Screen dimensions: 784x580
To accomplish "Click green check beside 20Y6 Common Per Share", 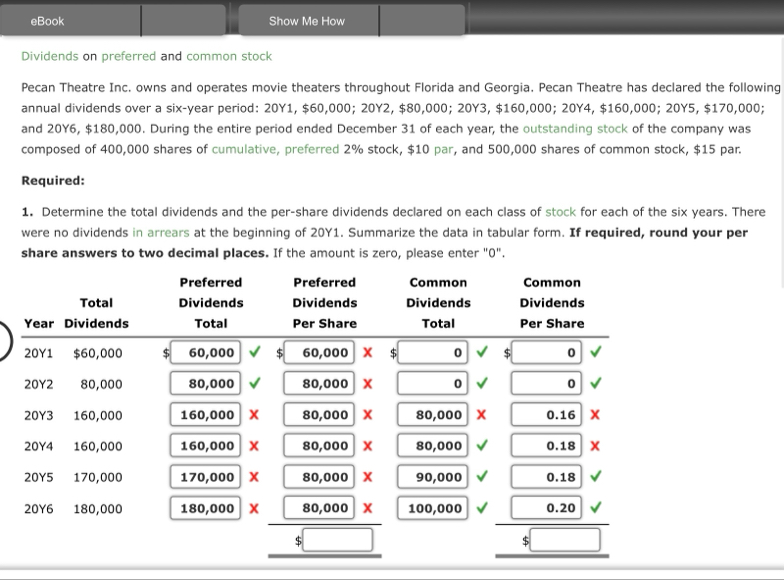I will click(x=596, y=508).
